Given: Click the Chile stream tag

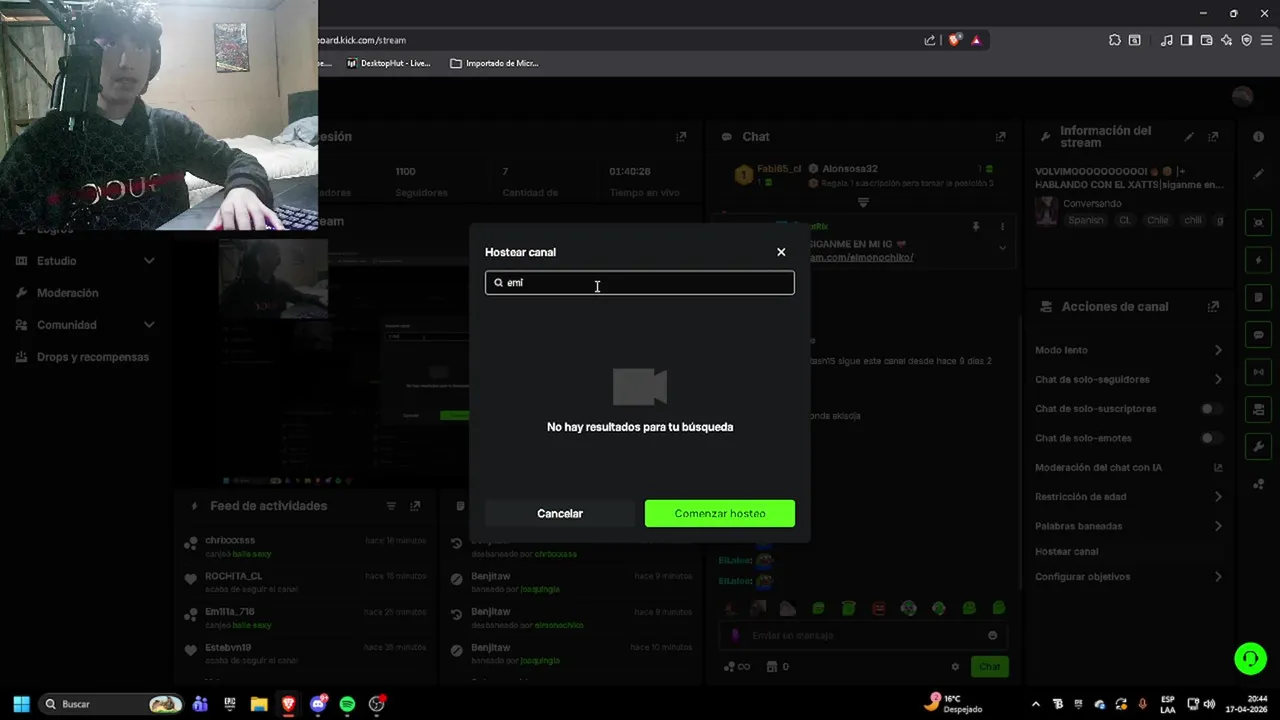Looking at the screenshot, I should click(1157, 220).
